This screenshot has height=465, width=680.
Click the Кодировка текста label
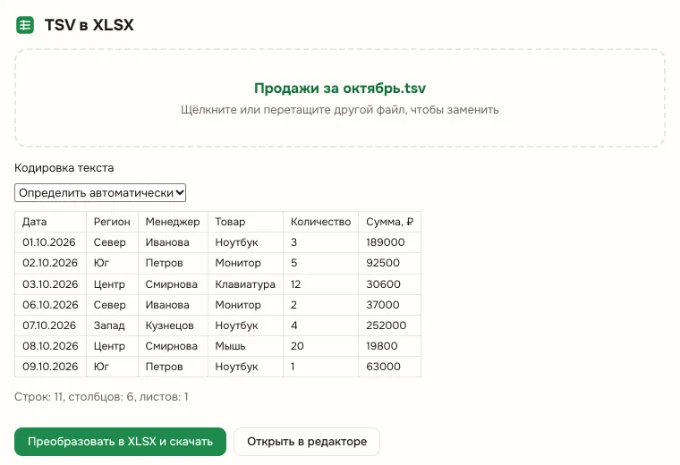point(64,168)
